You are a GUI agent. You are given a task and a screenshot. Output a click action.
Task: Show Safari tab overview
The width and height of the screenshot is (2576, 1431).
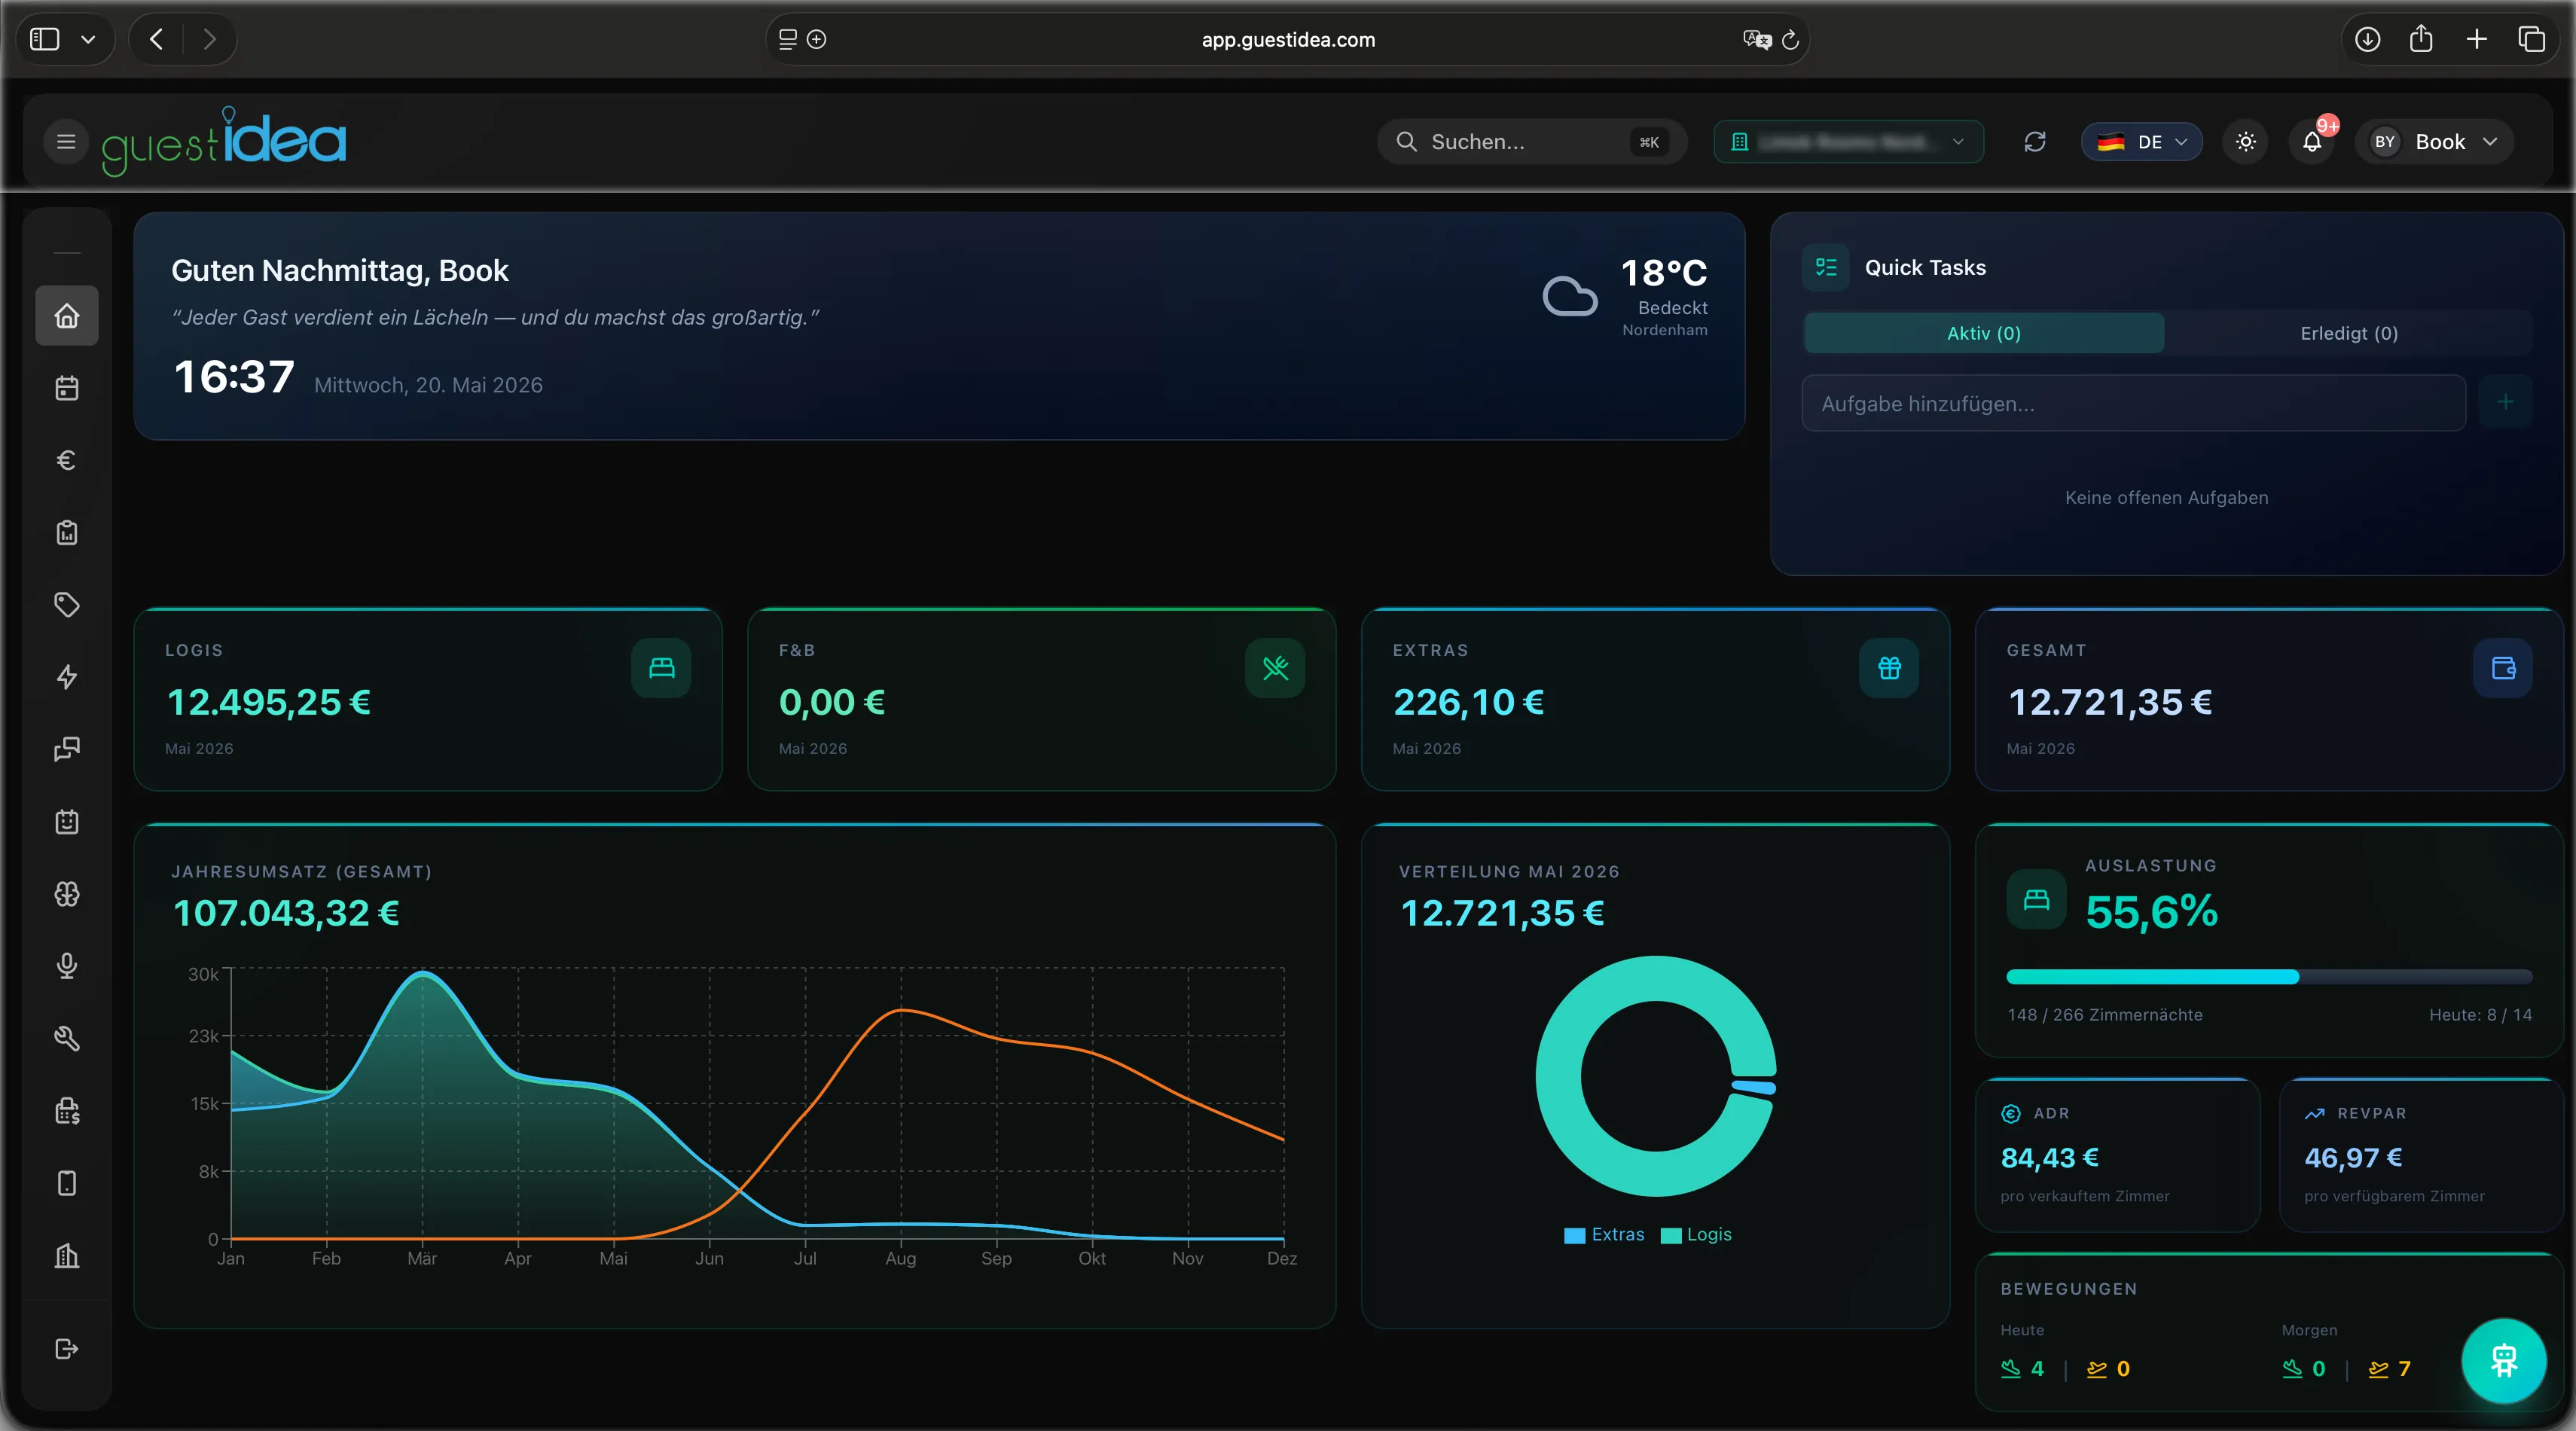pos(2532,39)
